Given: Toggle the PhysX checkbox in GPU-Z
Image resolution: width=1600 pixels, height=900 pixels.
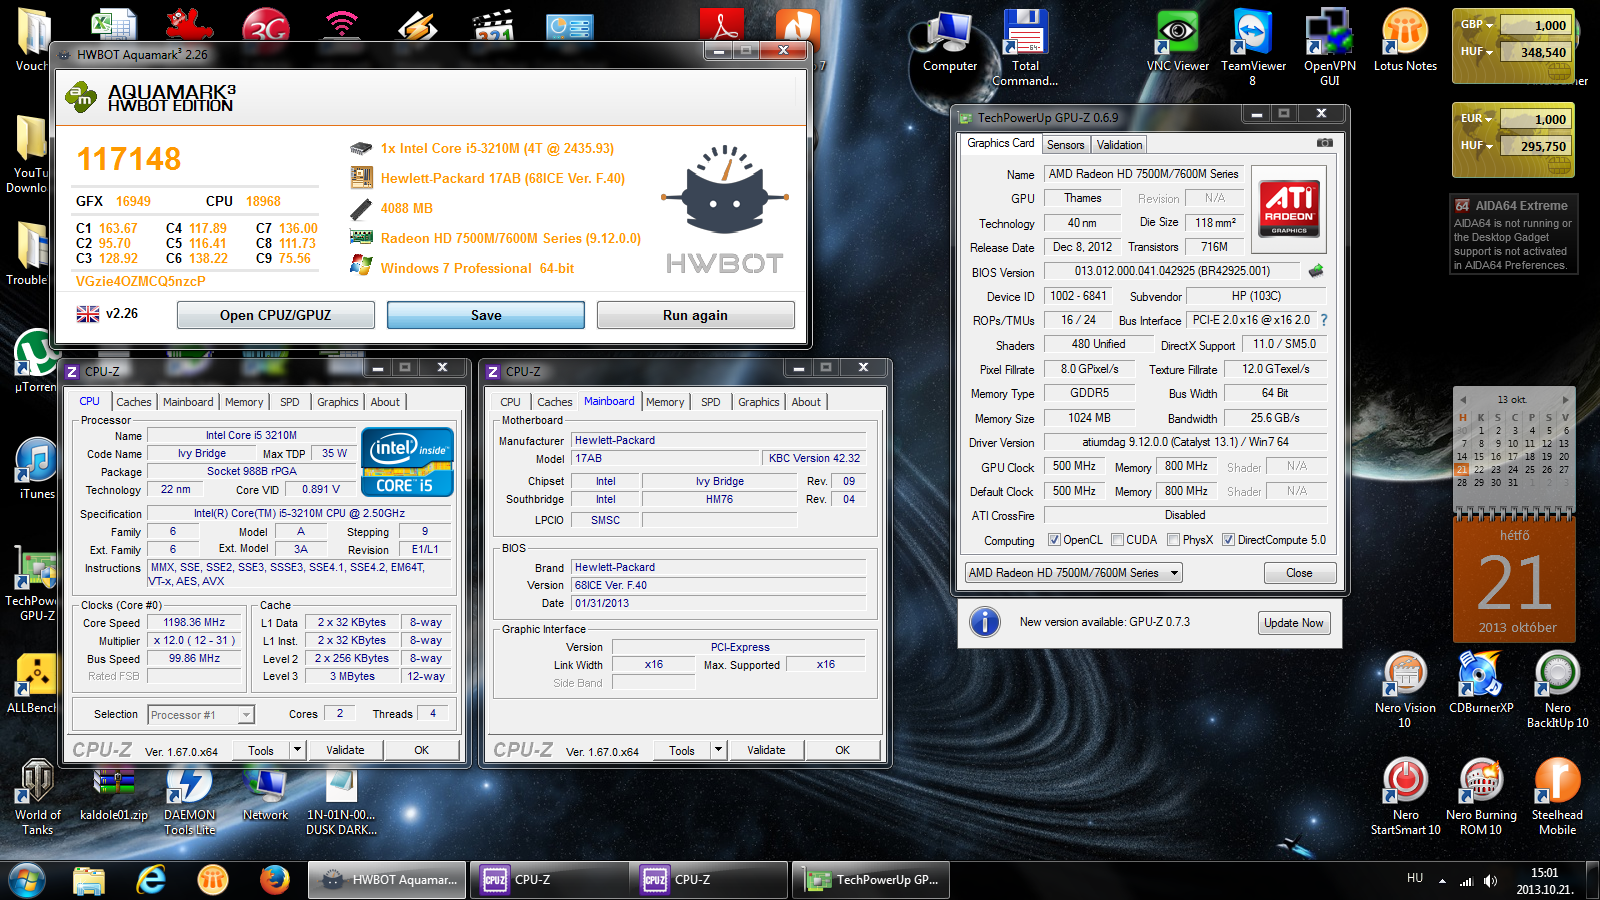Looking at the screenshot, I should click(x=1173, y=540).
